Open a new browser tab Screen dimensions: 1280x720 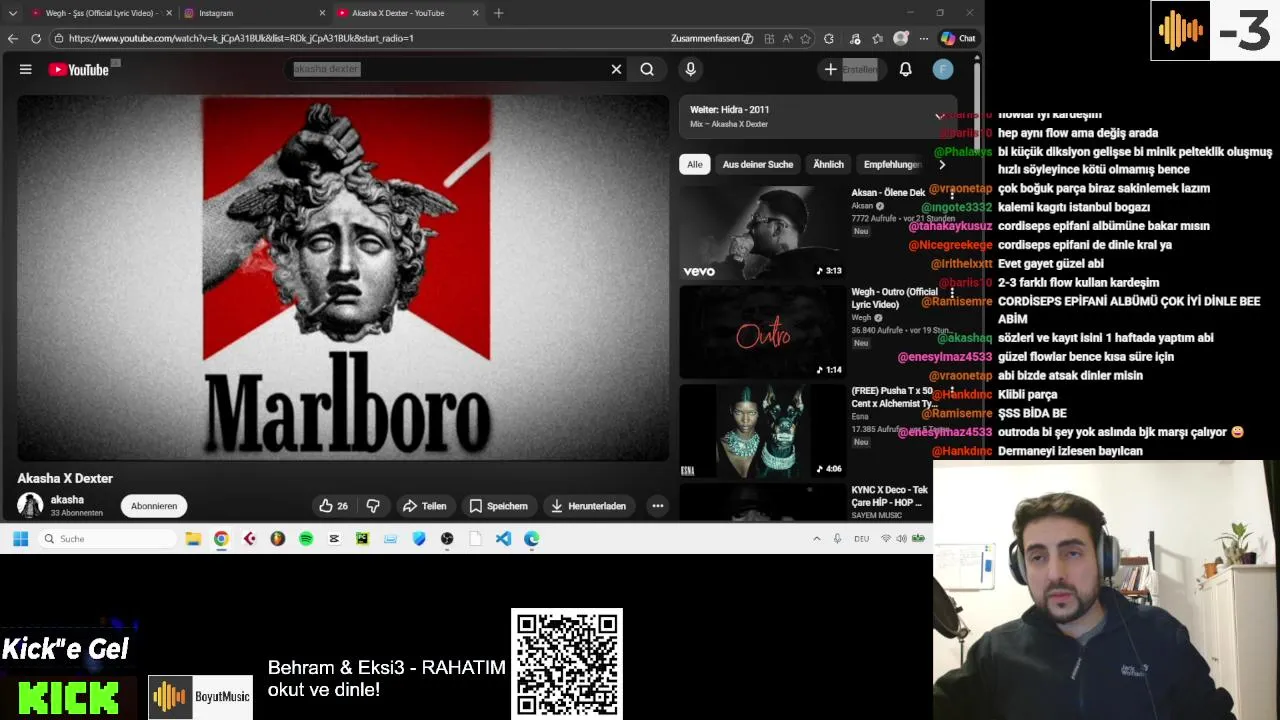498,13
